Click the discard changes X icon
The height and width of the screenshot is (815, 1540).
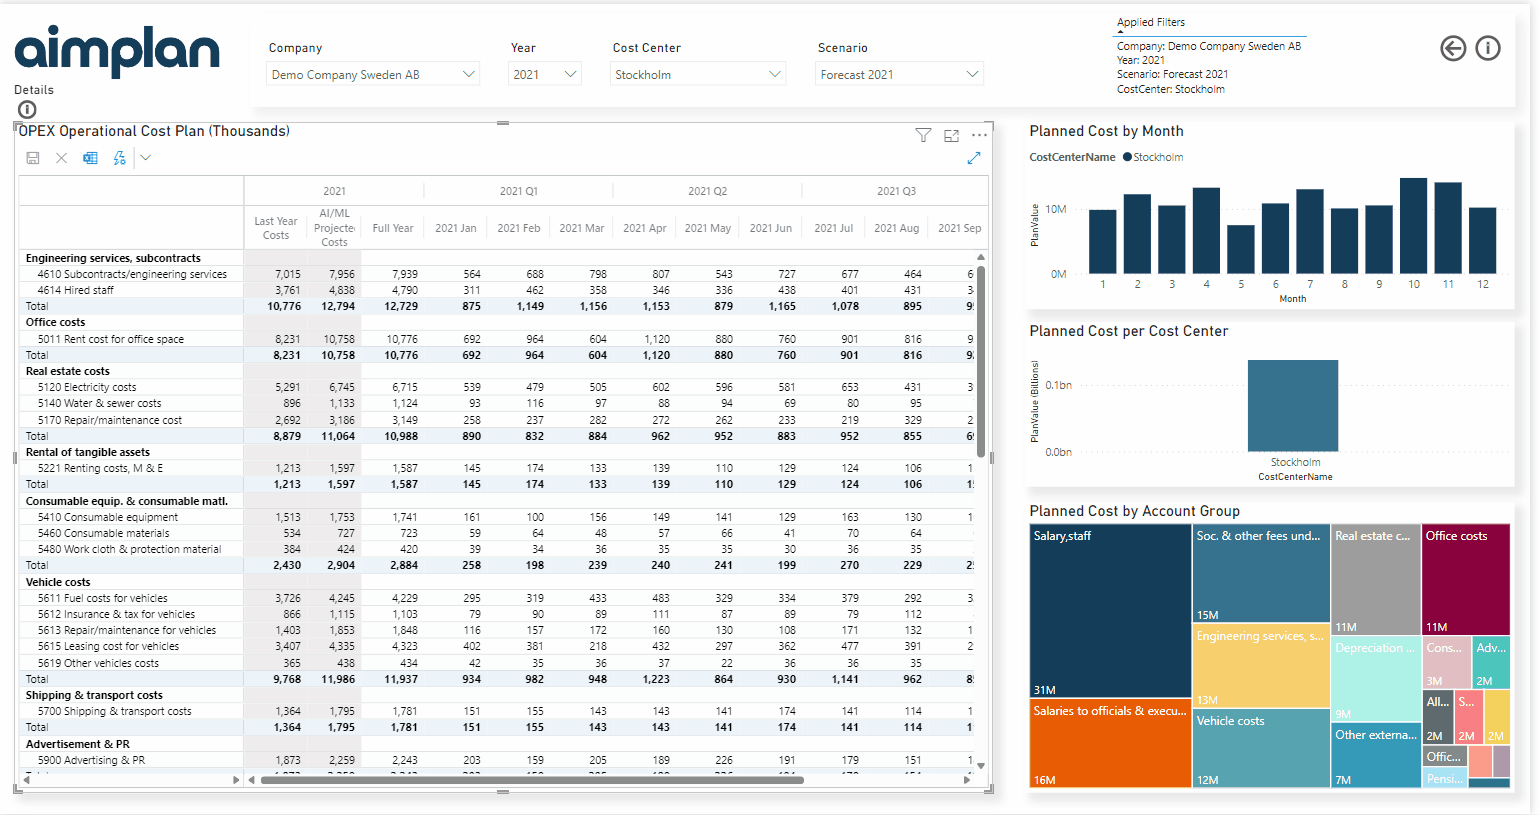pos(61,158)
